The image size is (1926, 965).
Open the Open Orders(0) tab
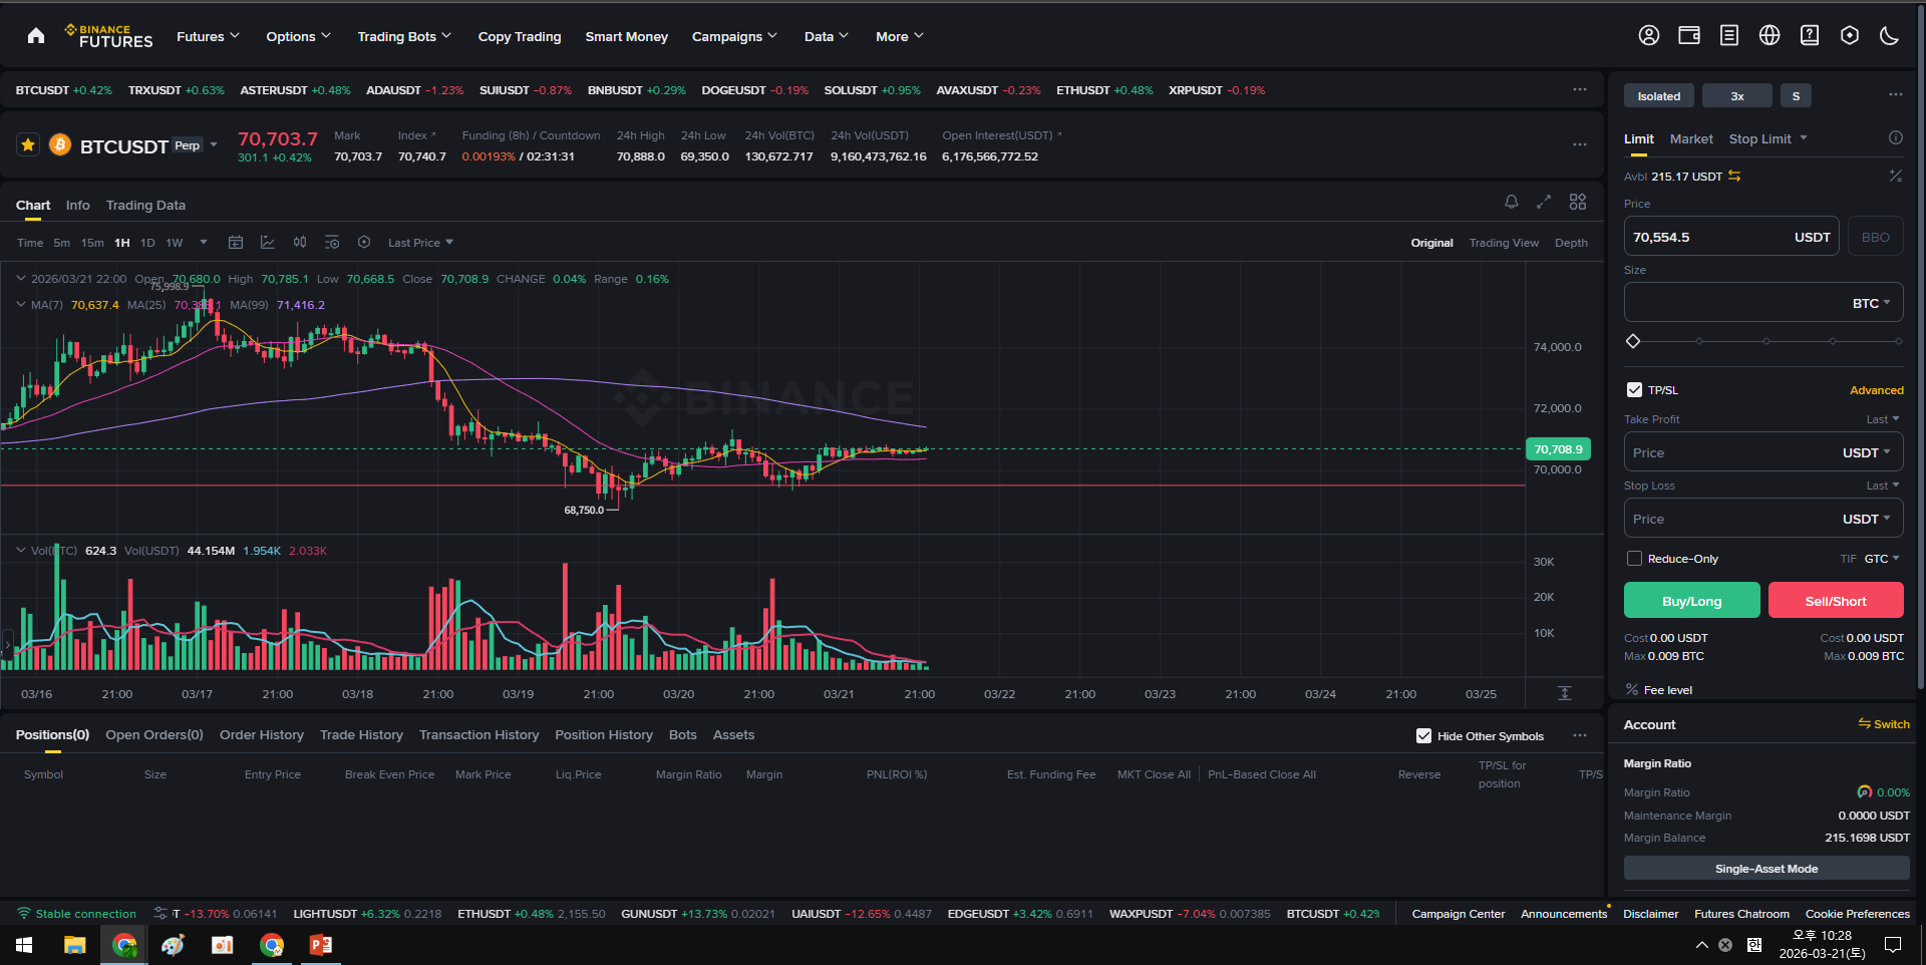[154, 735]
